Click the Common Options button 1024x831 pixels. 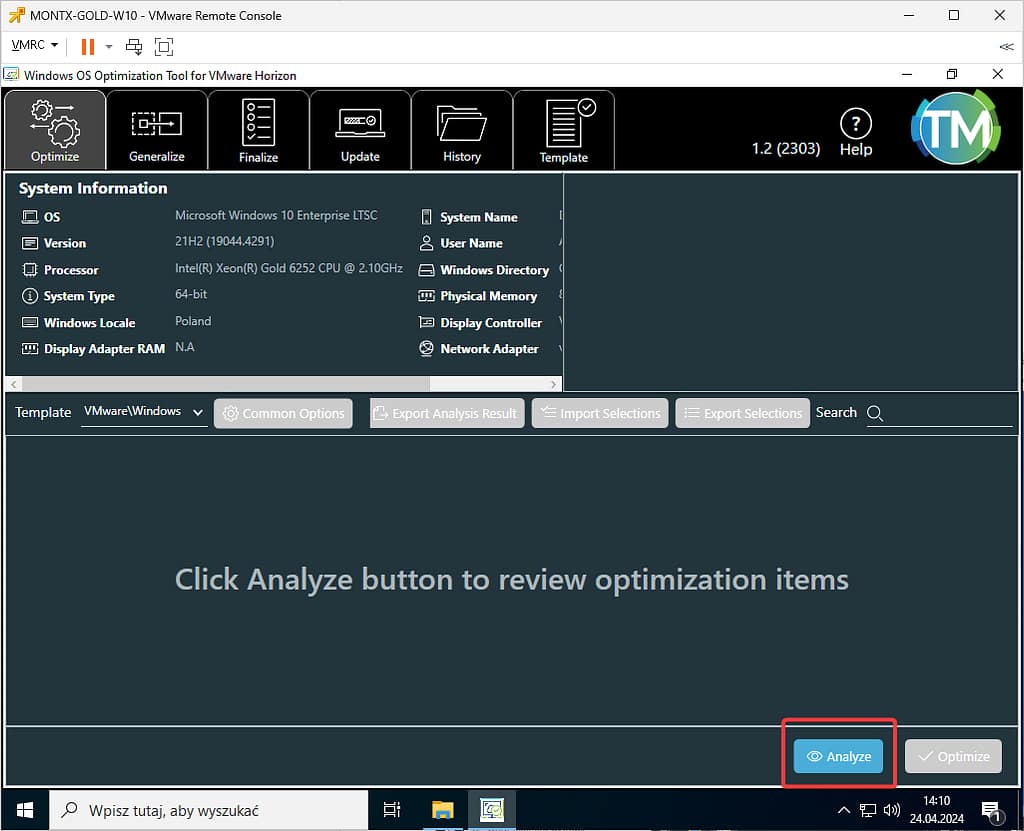click(283, 413)
